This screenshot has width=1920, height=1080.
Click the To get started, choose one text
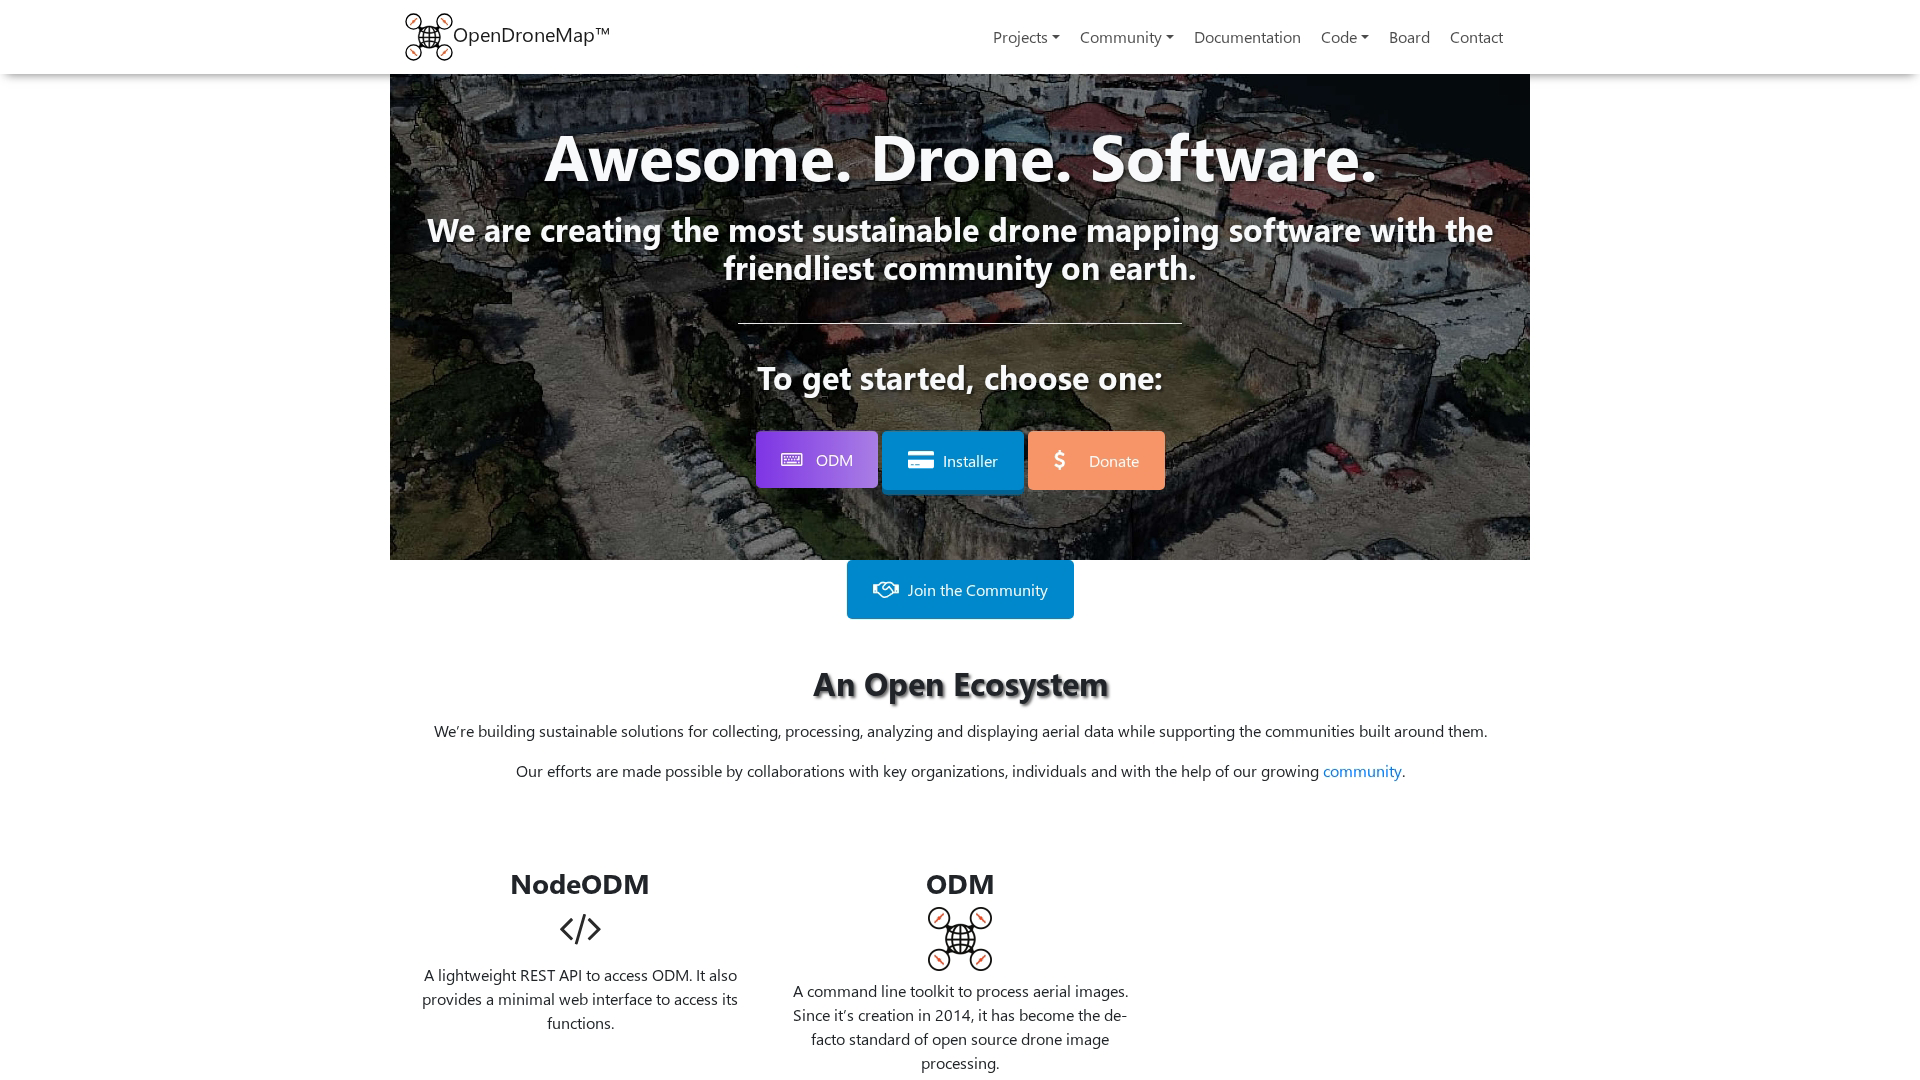coord(960,378)
